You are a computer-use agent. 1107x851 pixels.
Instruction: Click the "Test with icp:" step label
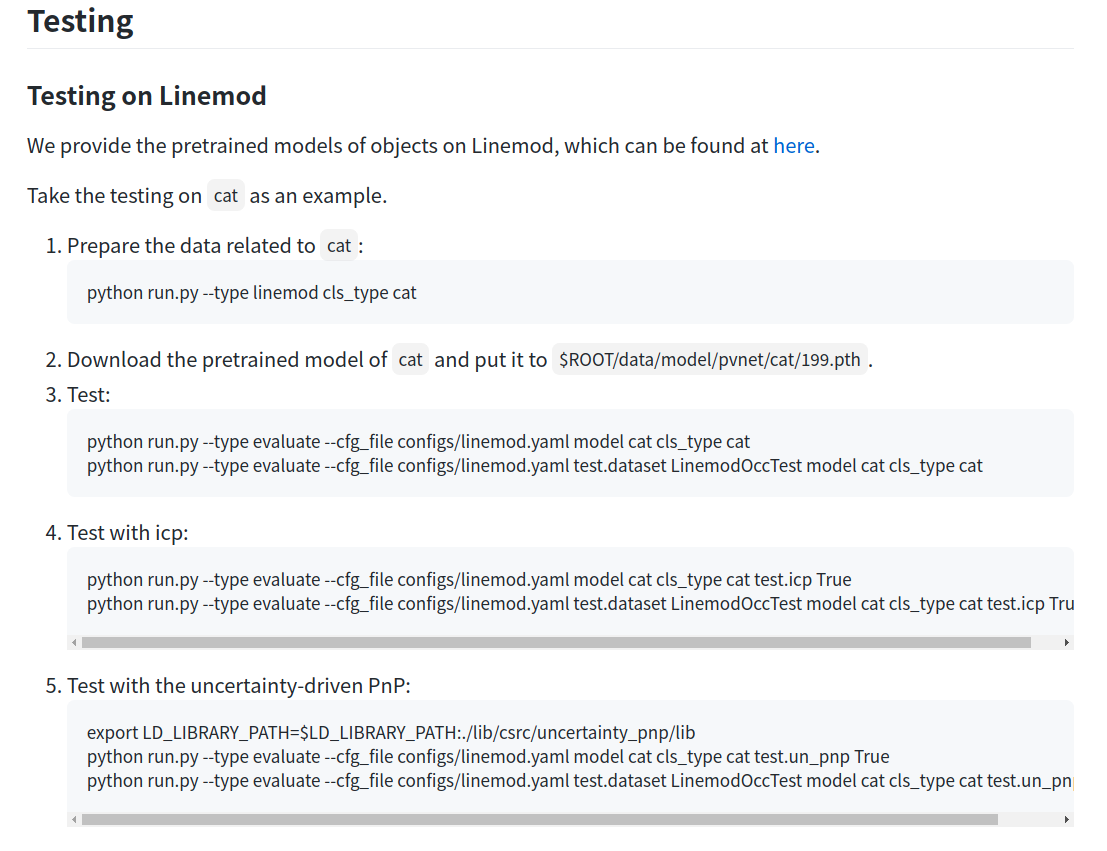click(127, 533)
